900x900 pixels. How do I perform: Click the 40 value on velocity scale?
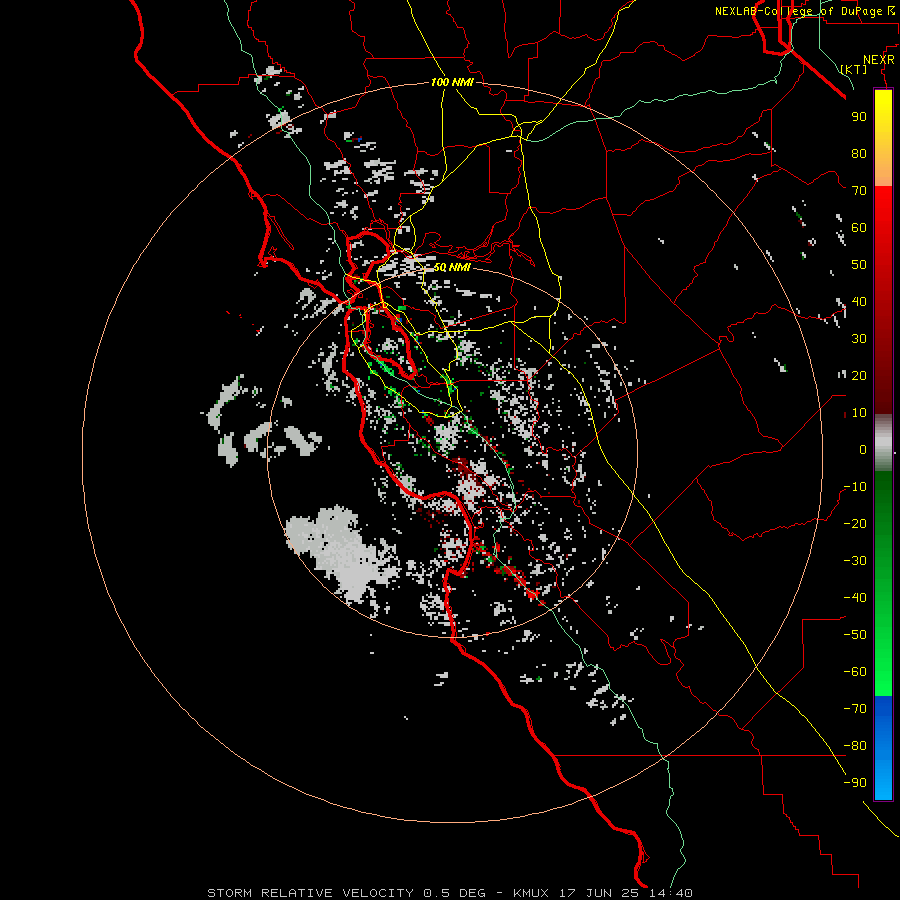pyautogui.click(x=859, y=301)
